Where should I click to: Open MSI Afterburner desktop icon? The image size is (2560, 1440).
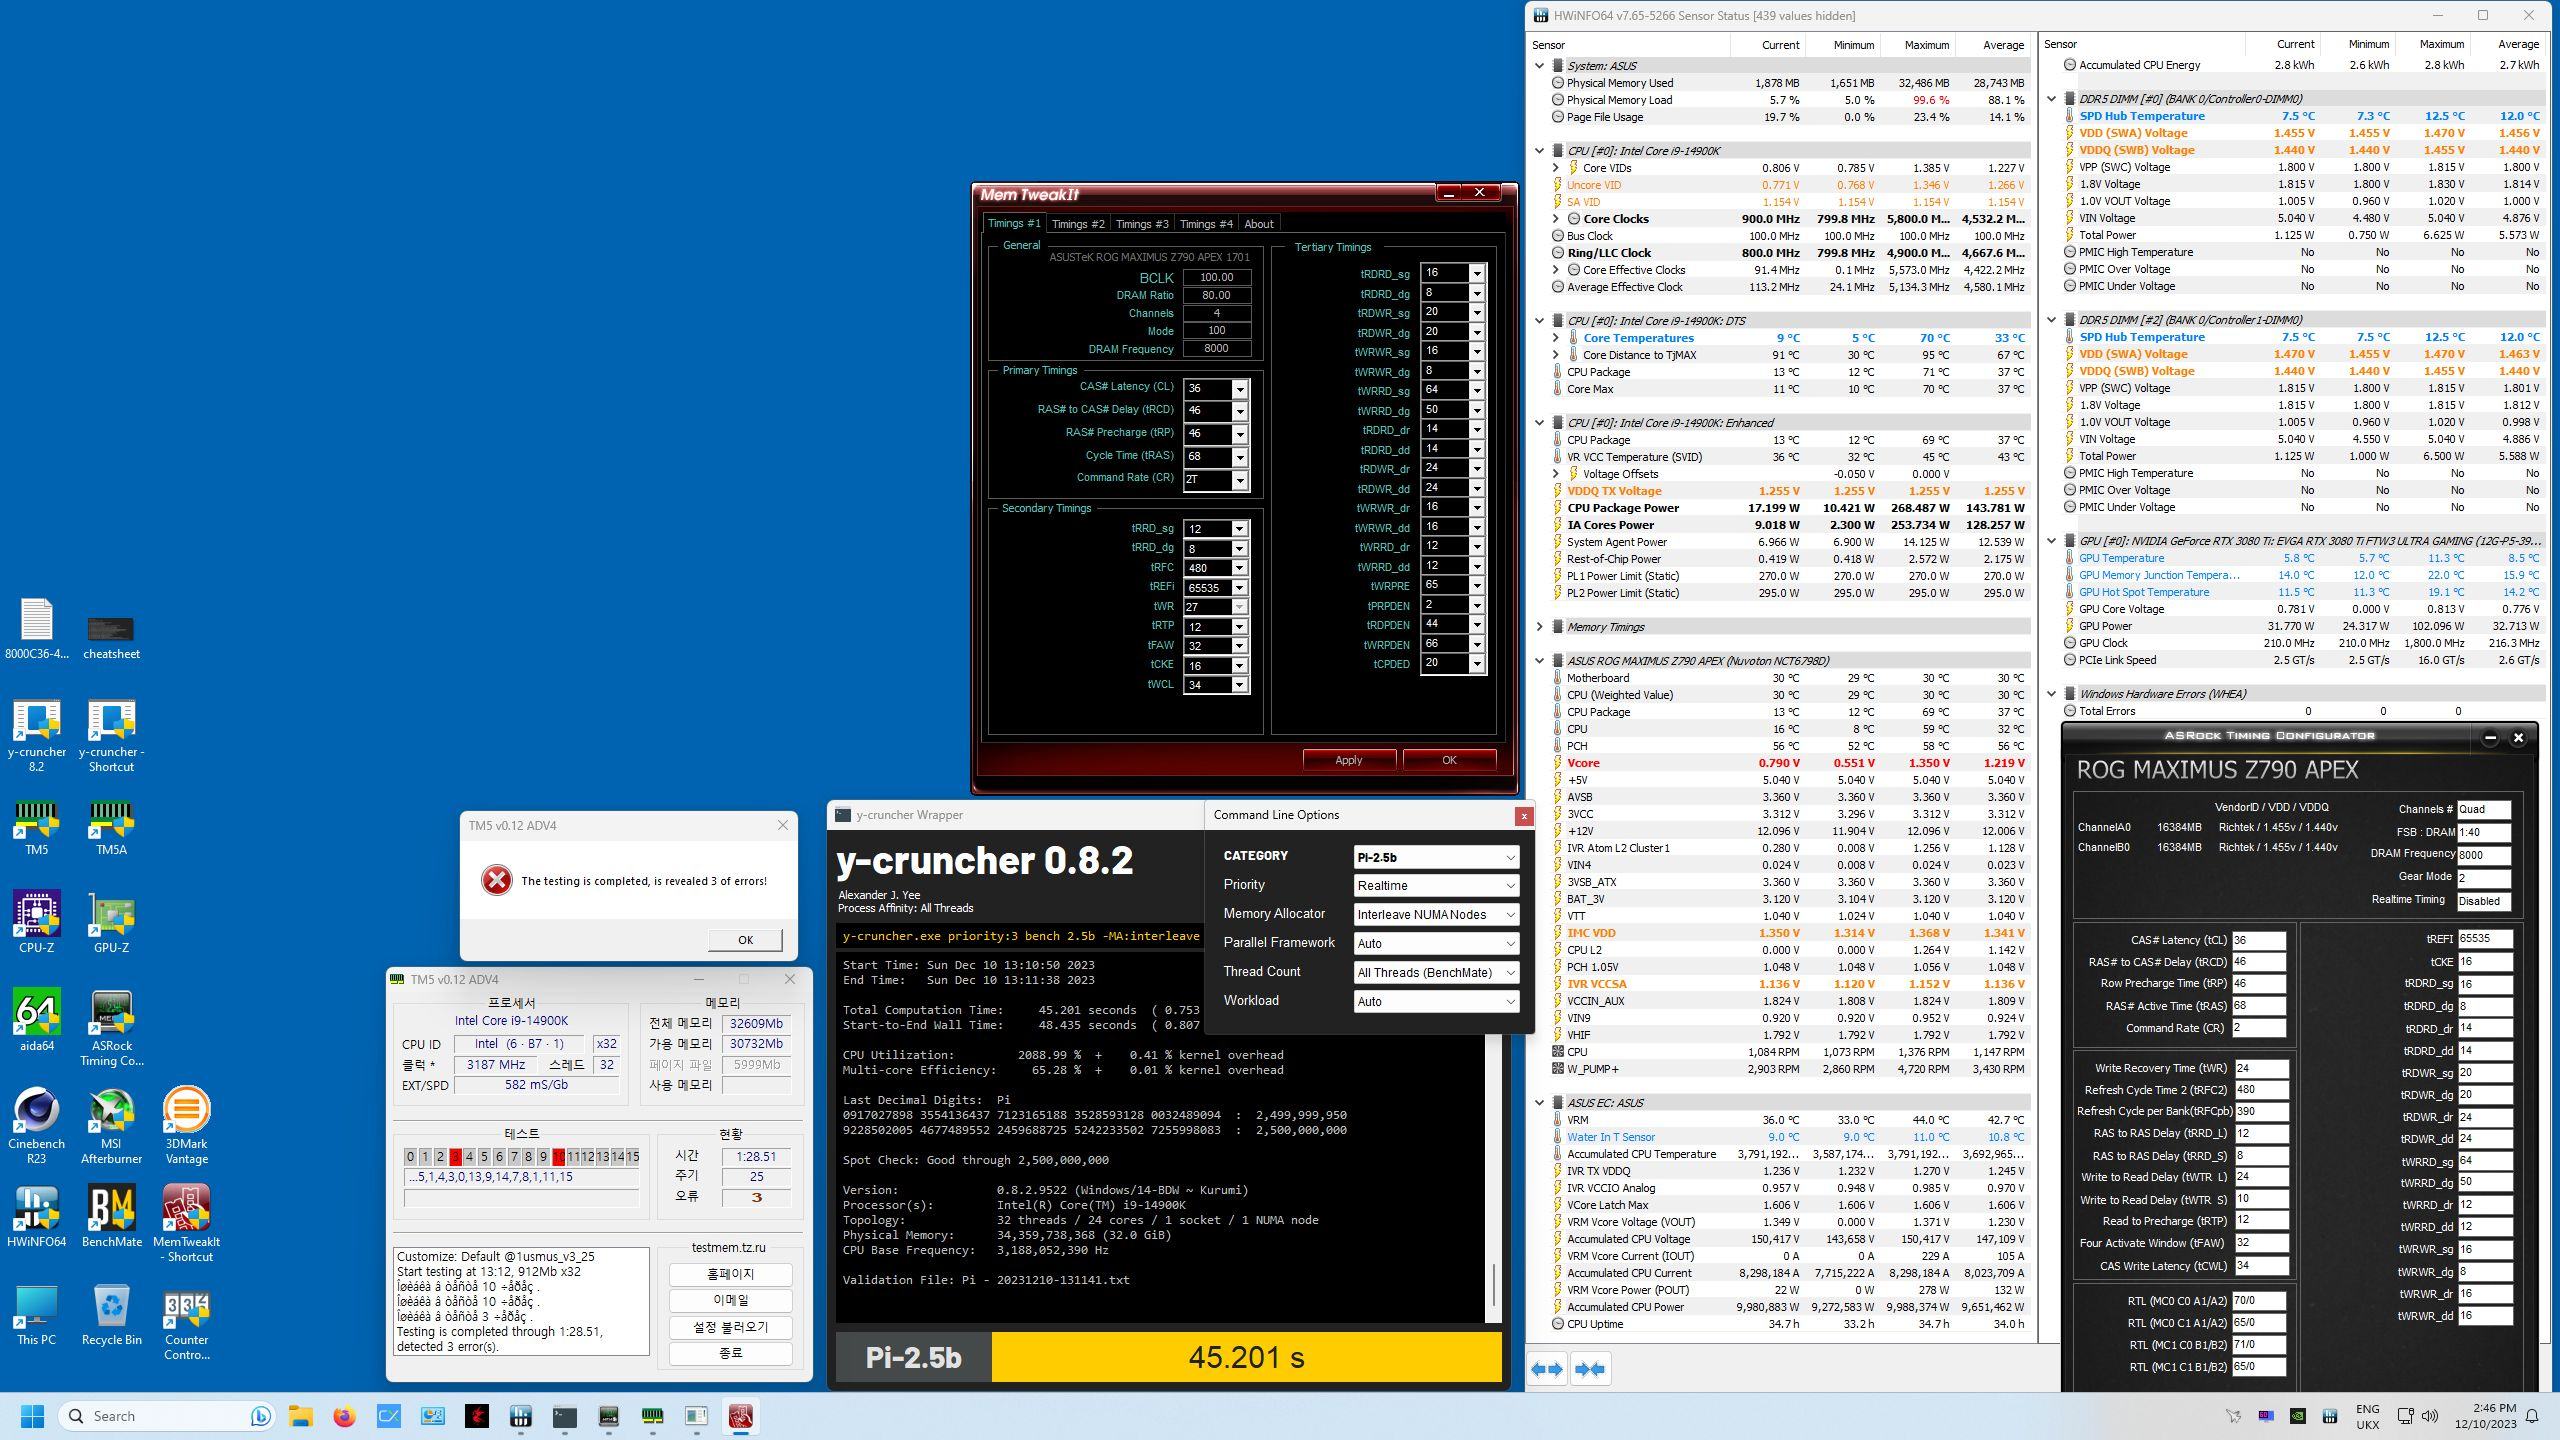[111, 1126]
